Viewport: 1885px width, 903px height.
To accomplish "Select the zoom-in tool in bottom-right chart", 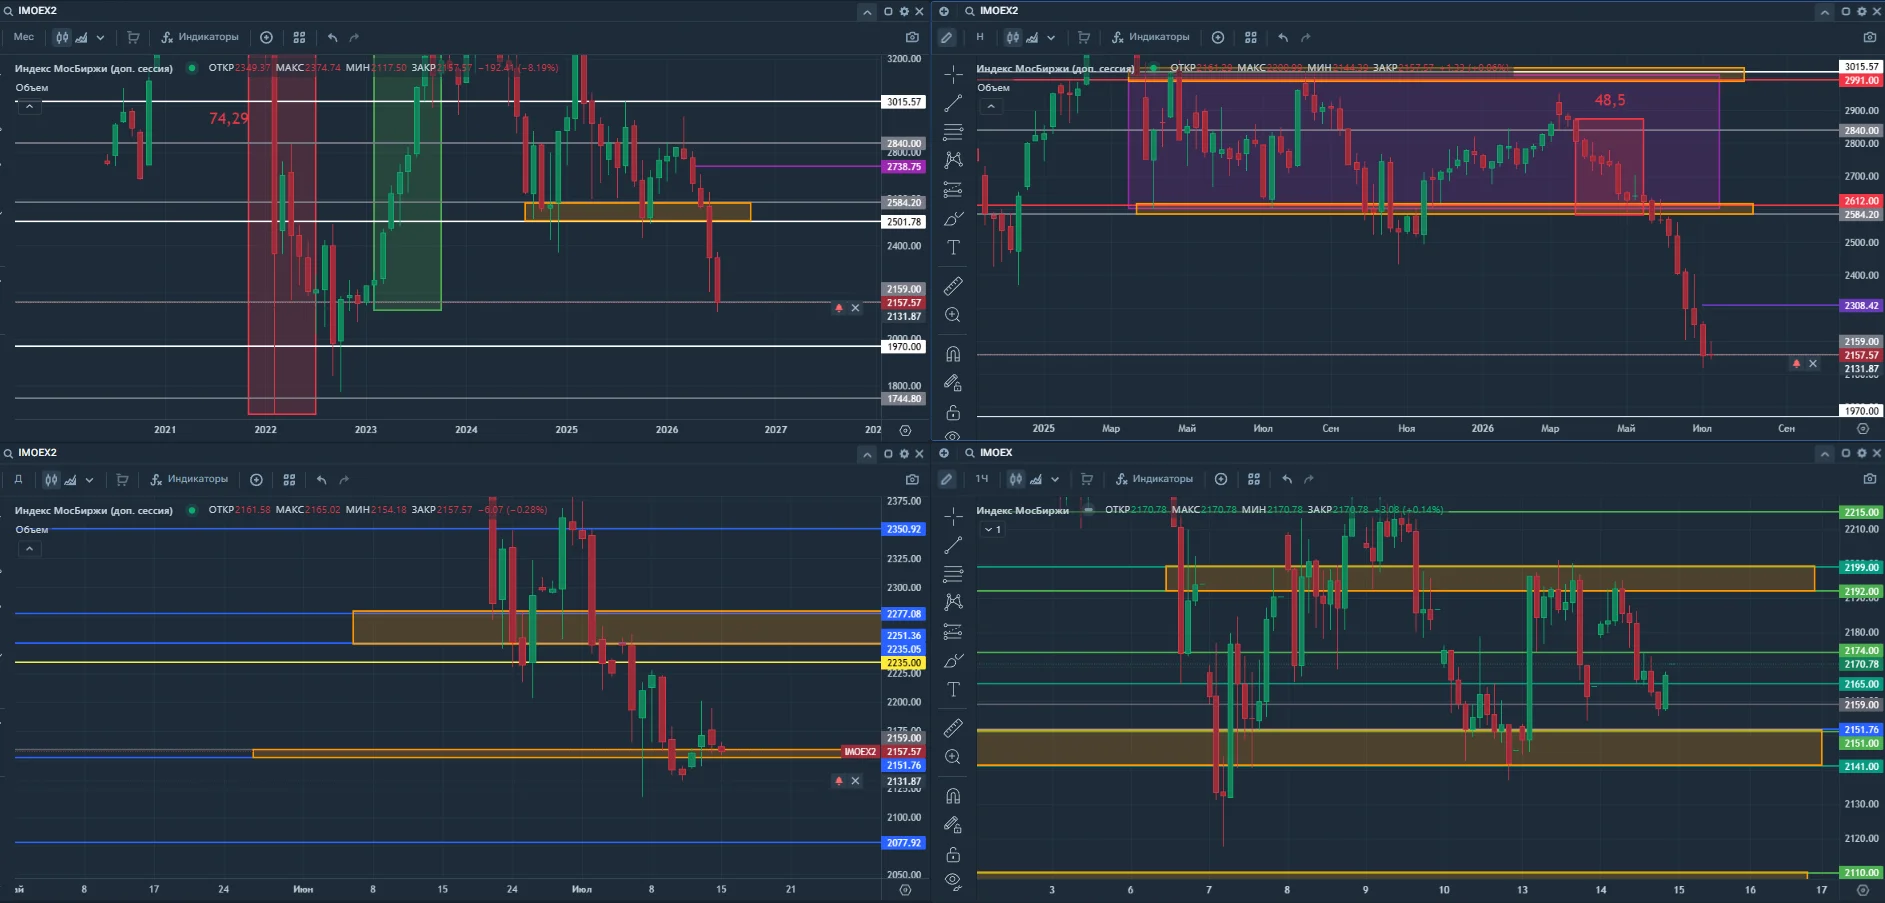I will [953, 757].
